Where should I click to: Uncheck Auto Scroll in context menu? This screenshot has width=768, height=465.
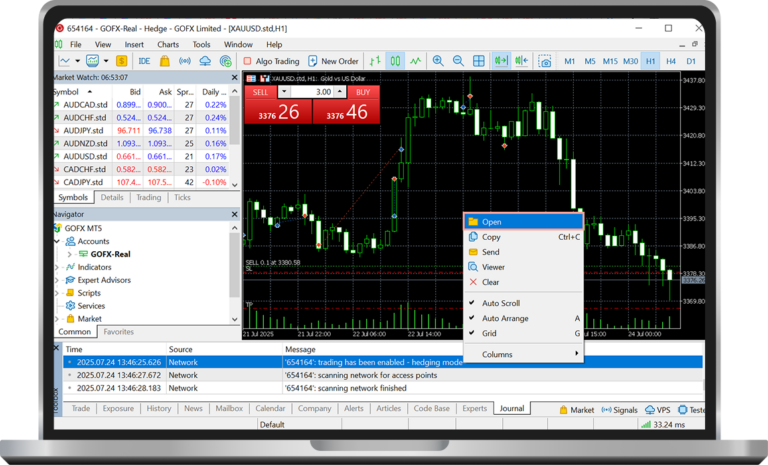(523, 303)
